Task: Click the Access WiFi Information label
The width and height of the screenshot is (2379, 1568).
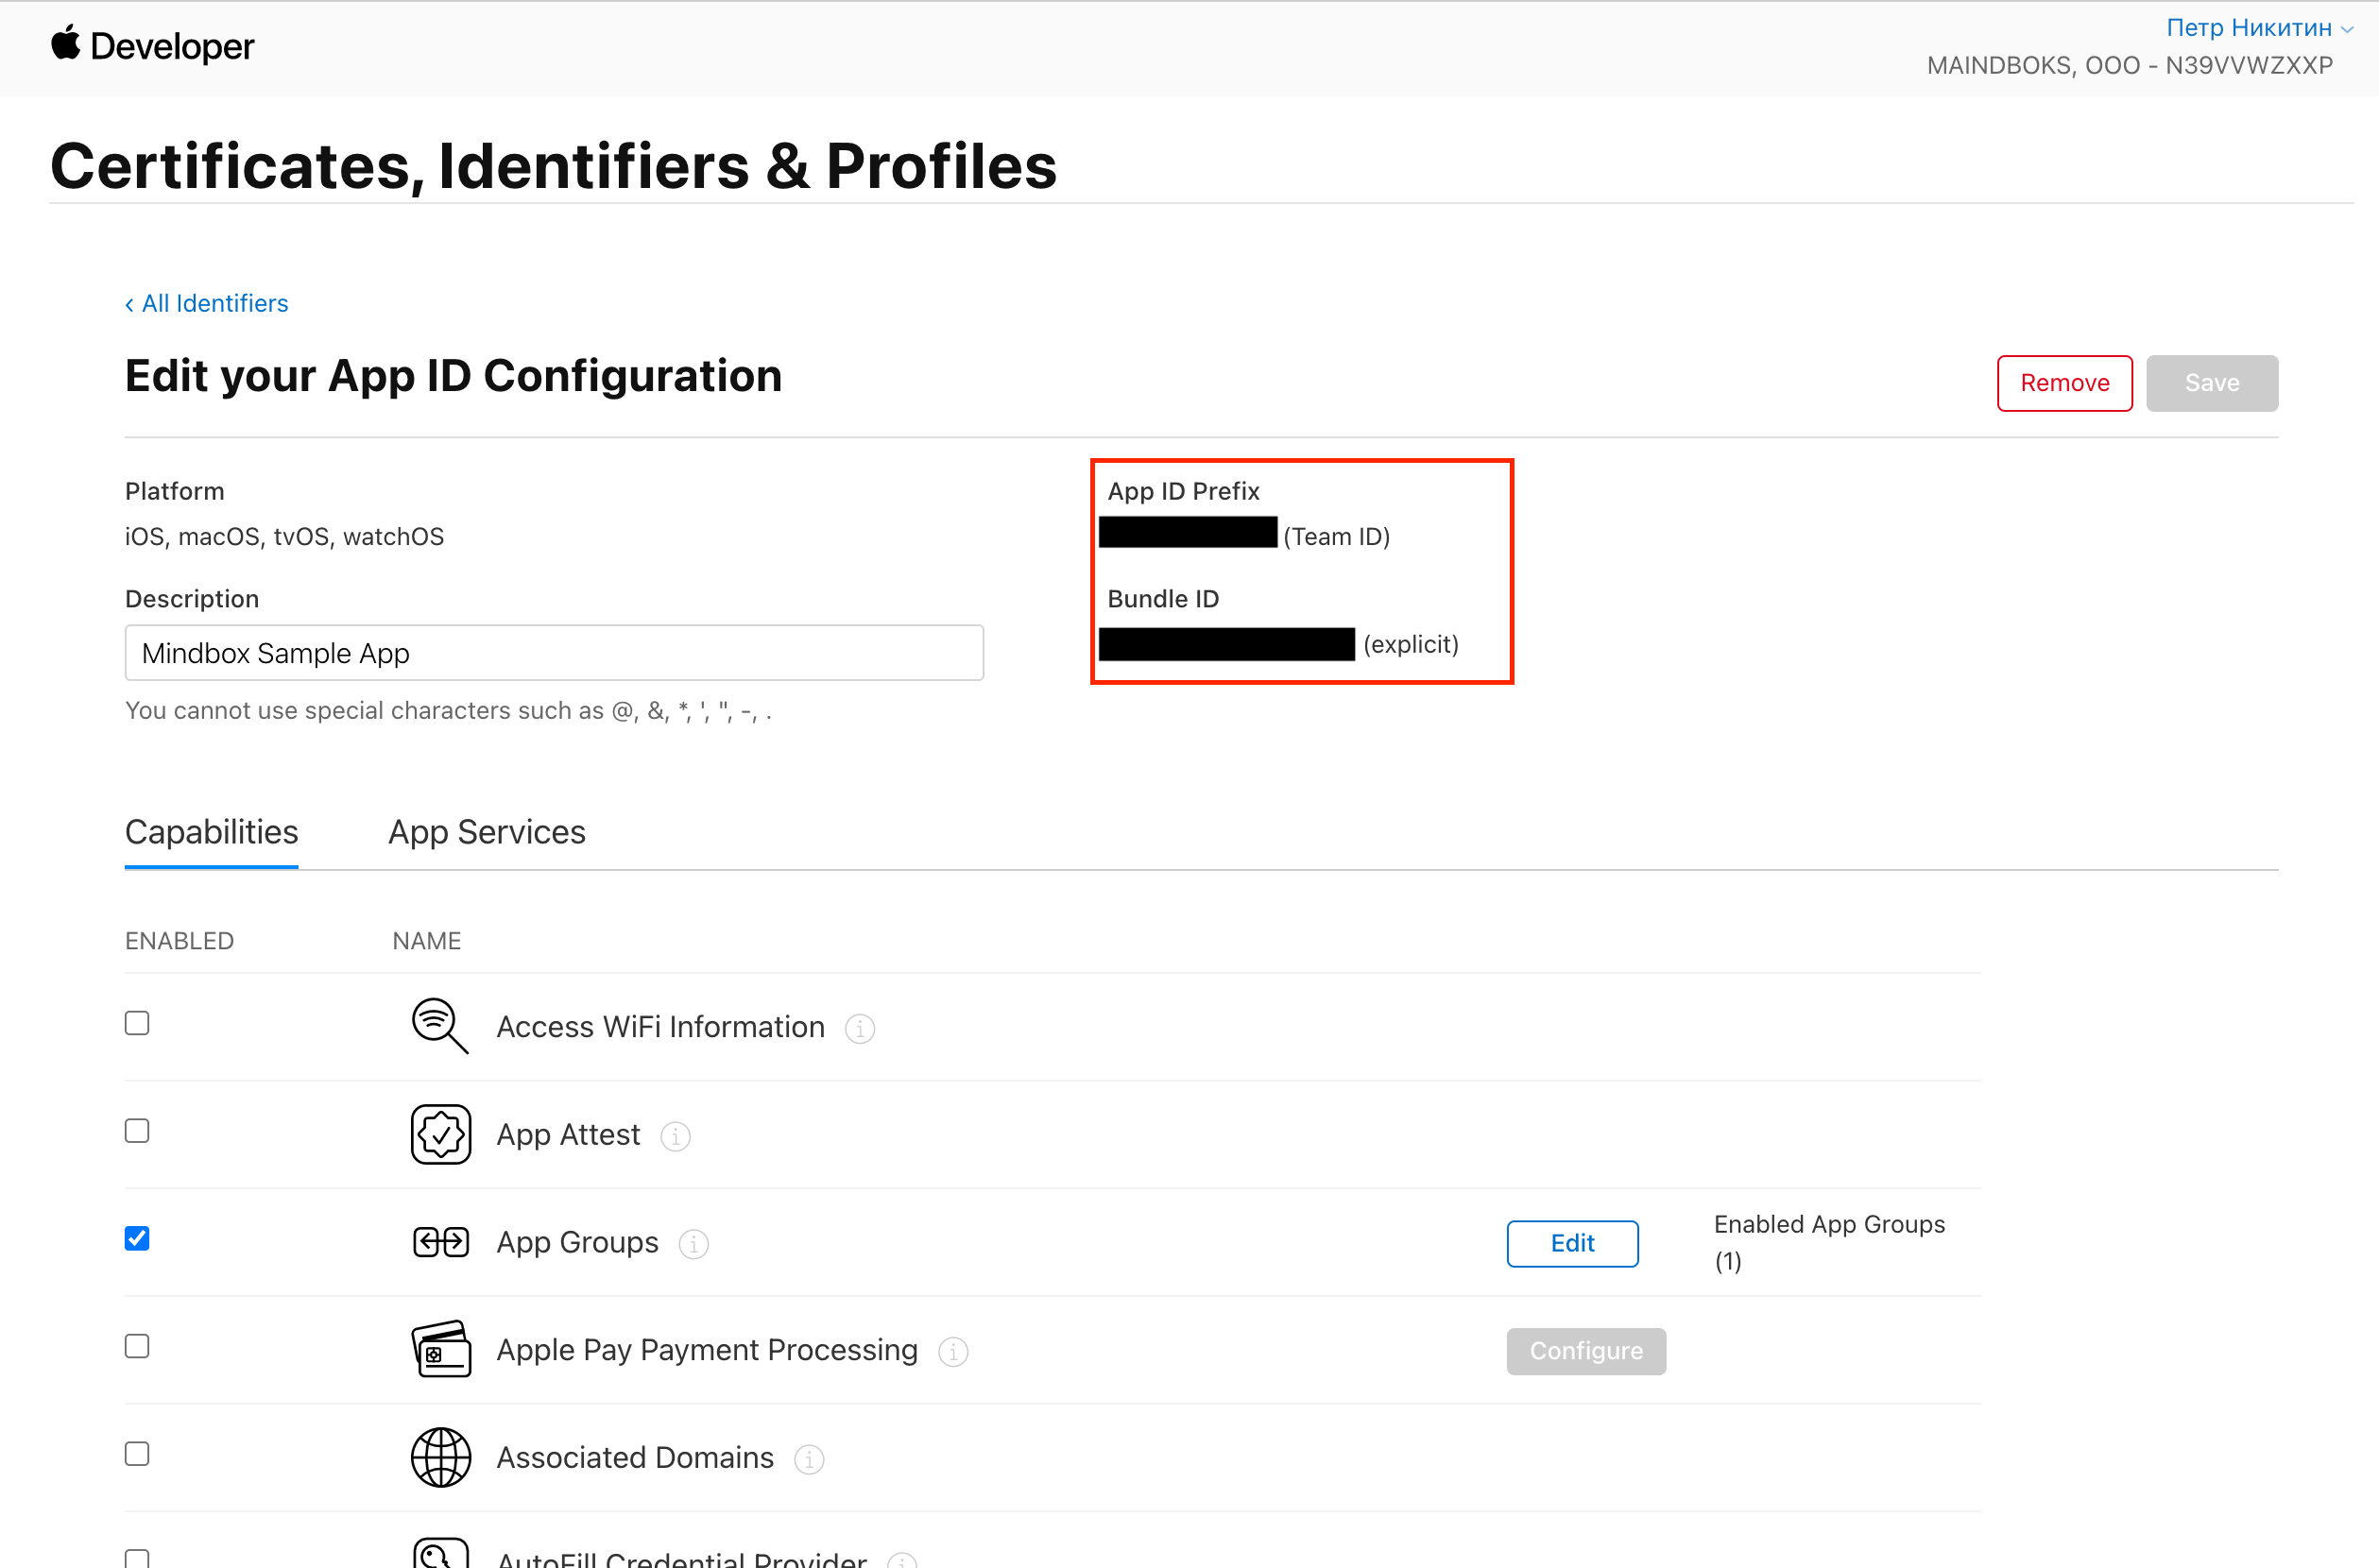Action: pos(660,1027)
